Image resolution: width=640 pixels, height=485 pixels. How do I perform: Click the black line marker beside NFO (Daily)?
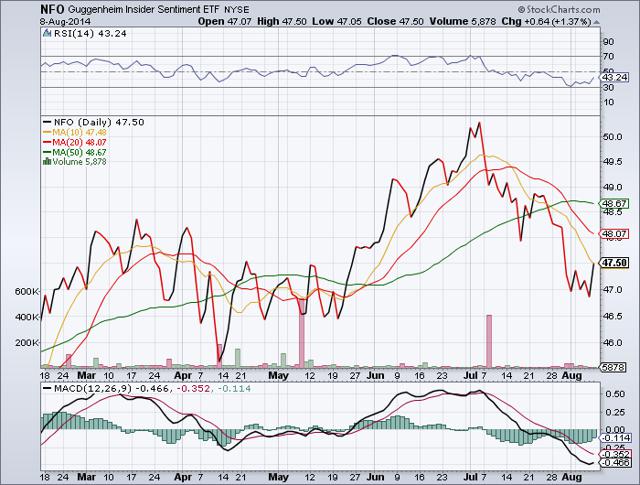click(47, 122)
